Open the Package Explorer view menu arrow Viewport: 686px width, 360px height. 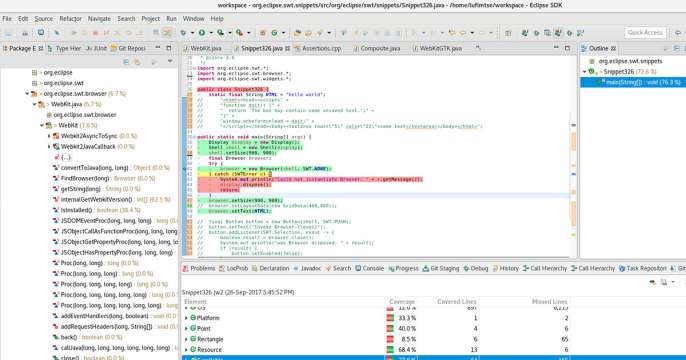click(x=170, y=62)
